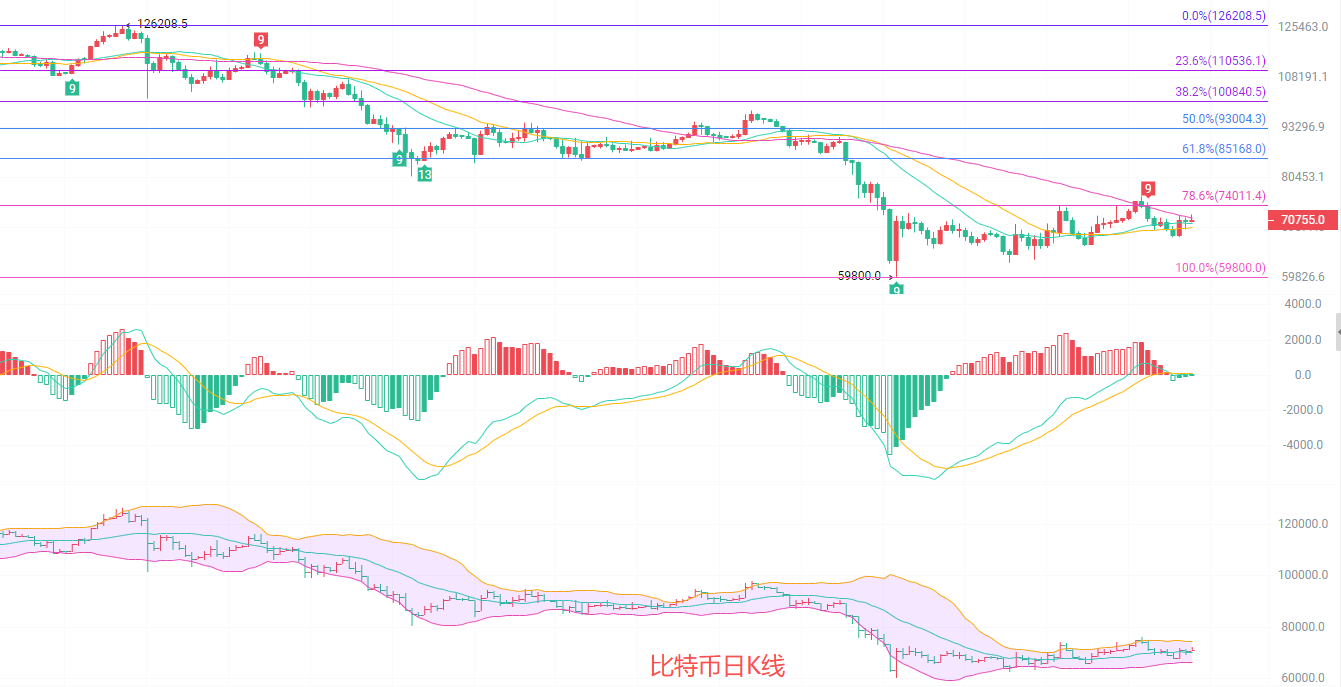Select the 61.8%(85168.0) Fibonacci label
The image size is (1341, 687).
pos(1223,149)
